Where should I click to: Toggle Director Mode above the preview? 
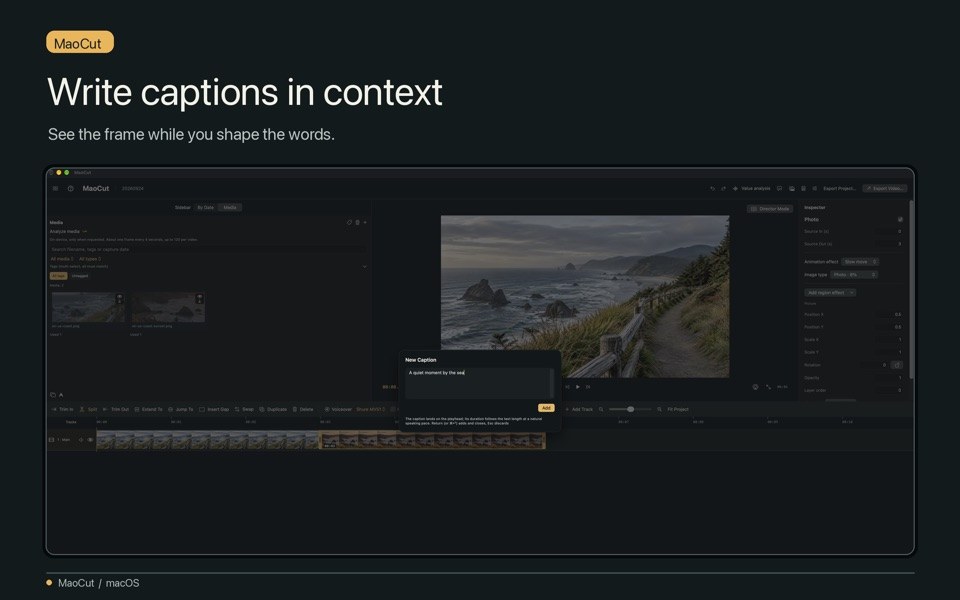[770, 209]
